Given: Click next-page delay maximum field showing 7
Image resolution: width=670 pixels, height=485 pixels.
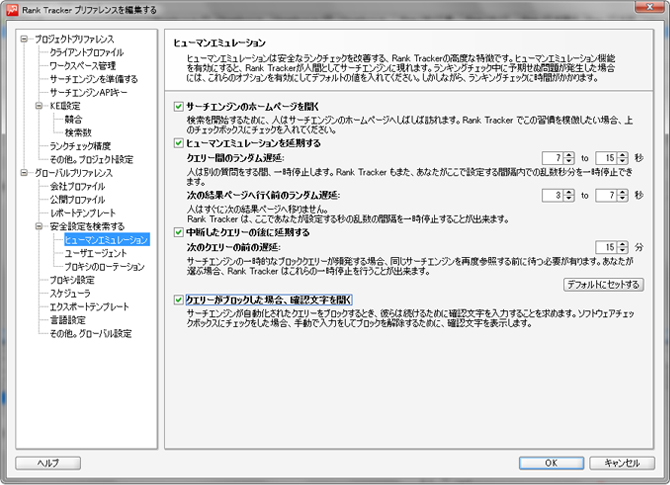Looking at the screenshot, I should (x=606, y=195).
